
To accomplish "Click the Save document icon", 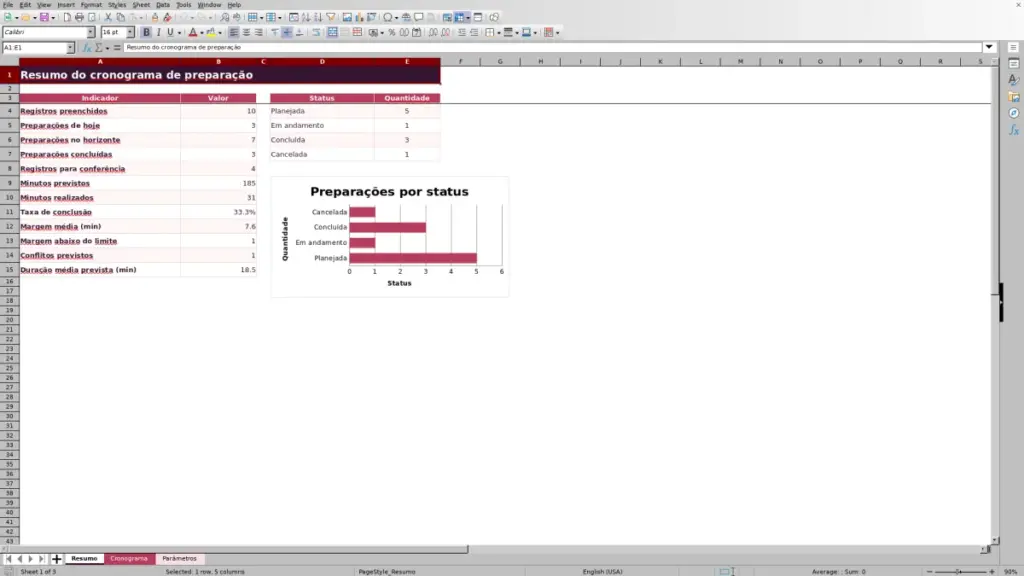I will coord(44,17).
